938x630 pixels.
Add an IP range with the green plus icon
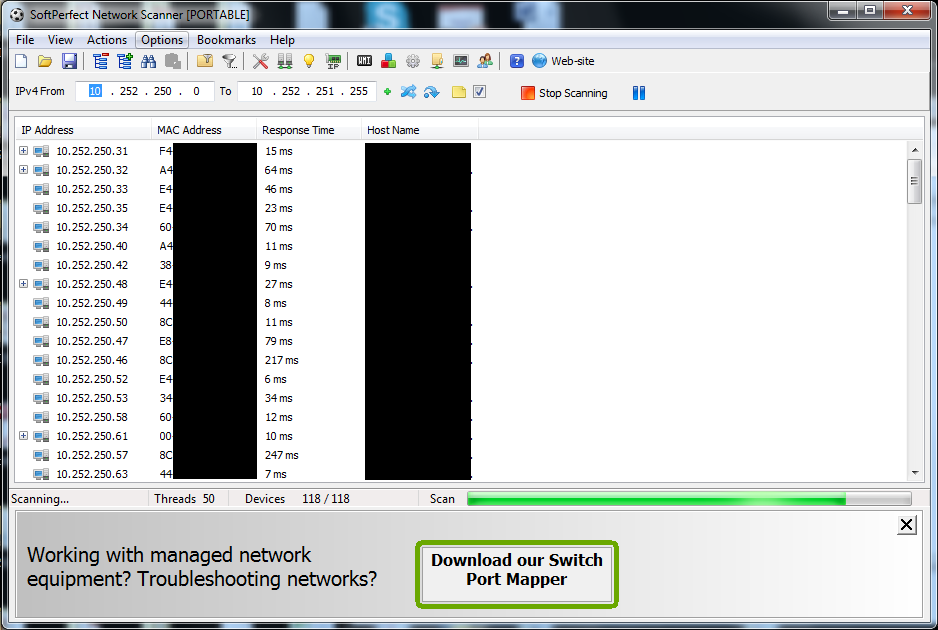(x=388, y=92)
